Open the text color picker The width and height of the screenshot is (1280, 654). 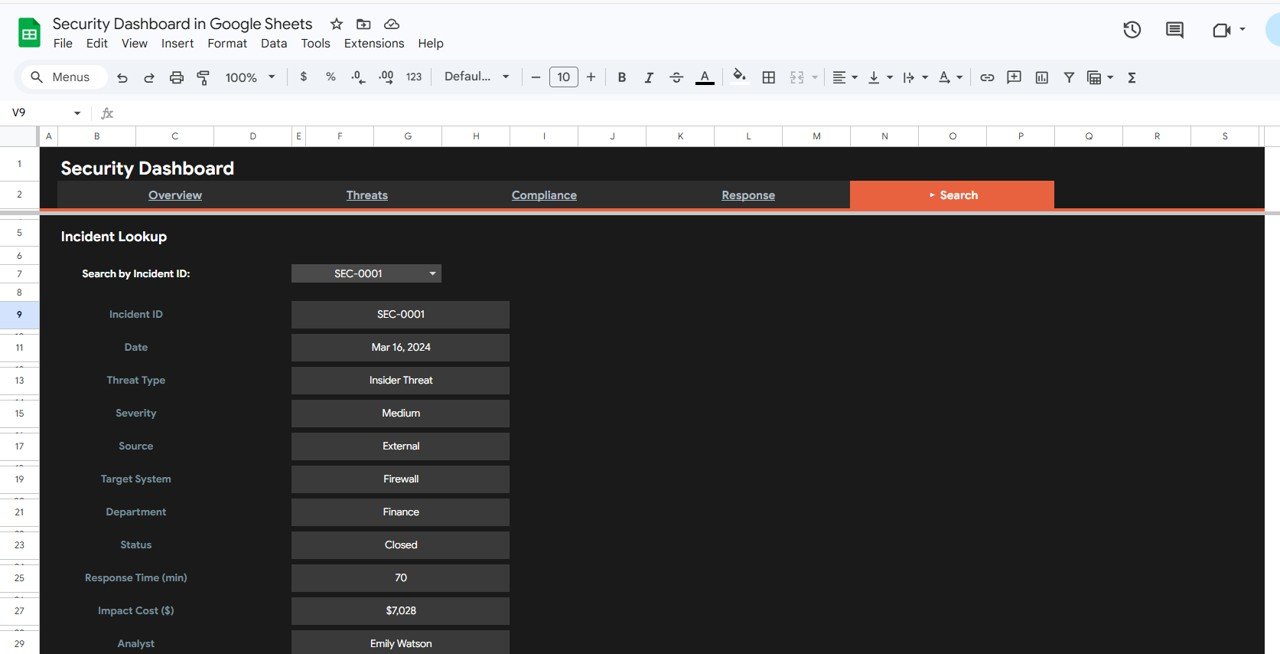pos(704,76)
